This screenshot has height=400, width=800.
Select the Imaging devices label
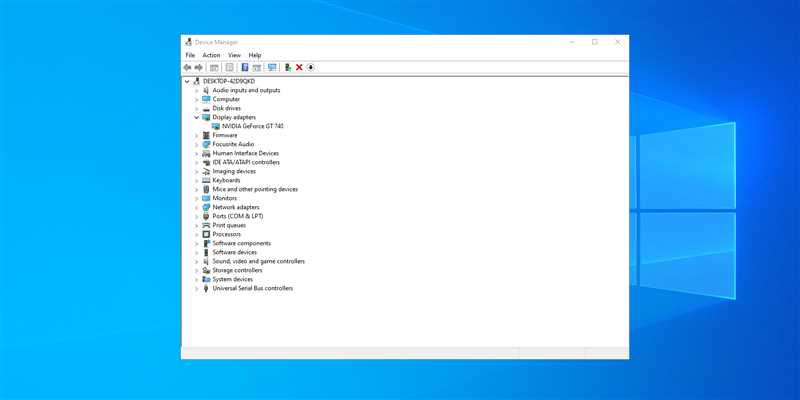click(234, 171)
